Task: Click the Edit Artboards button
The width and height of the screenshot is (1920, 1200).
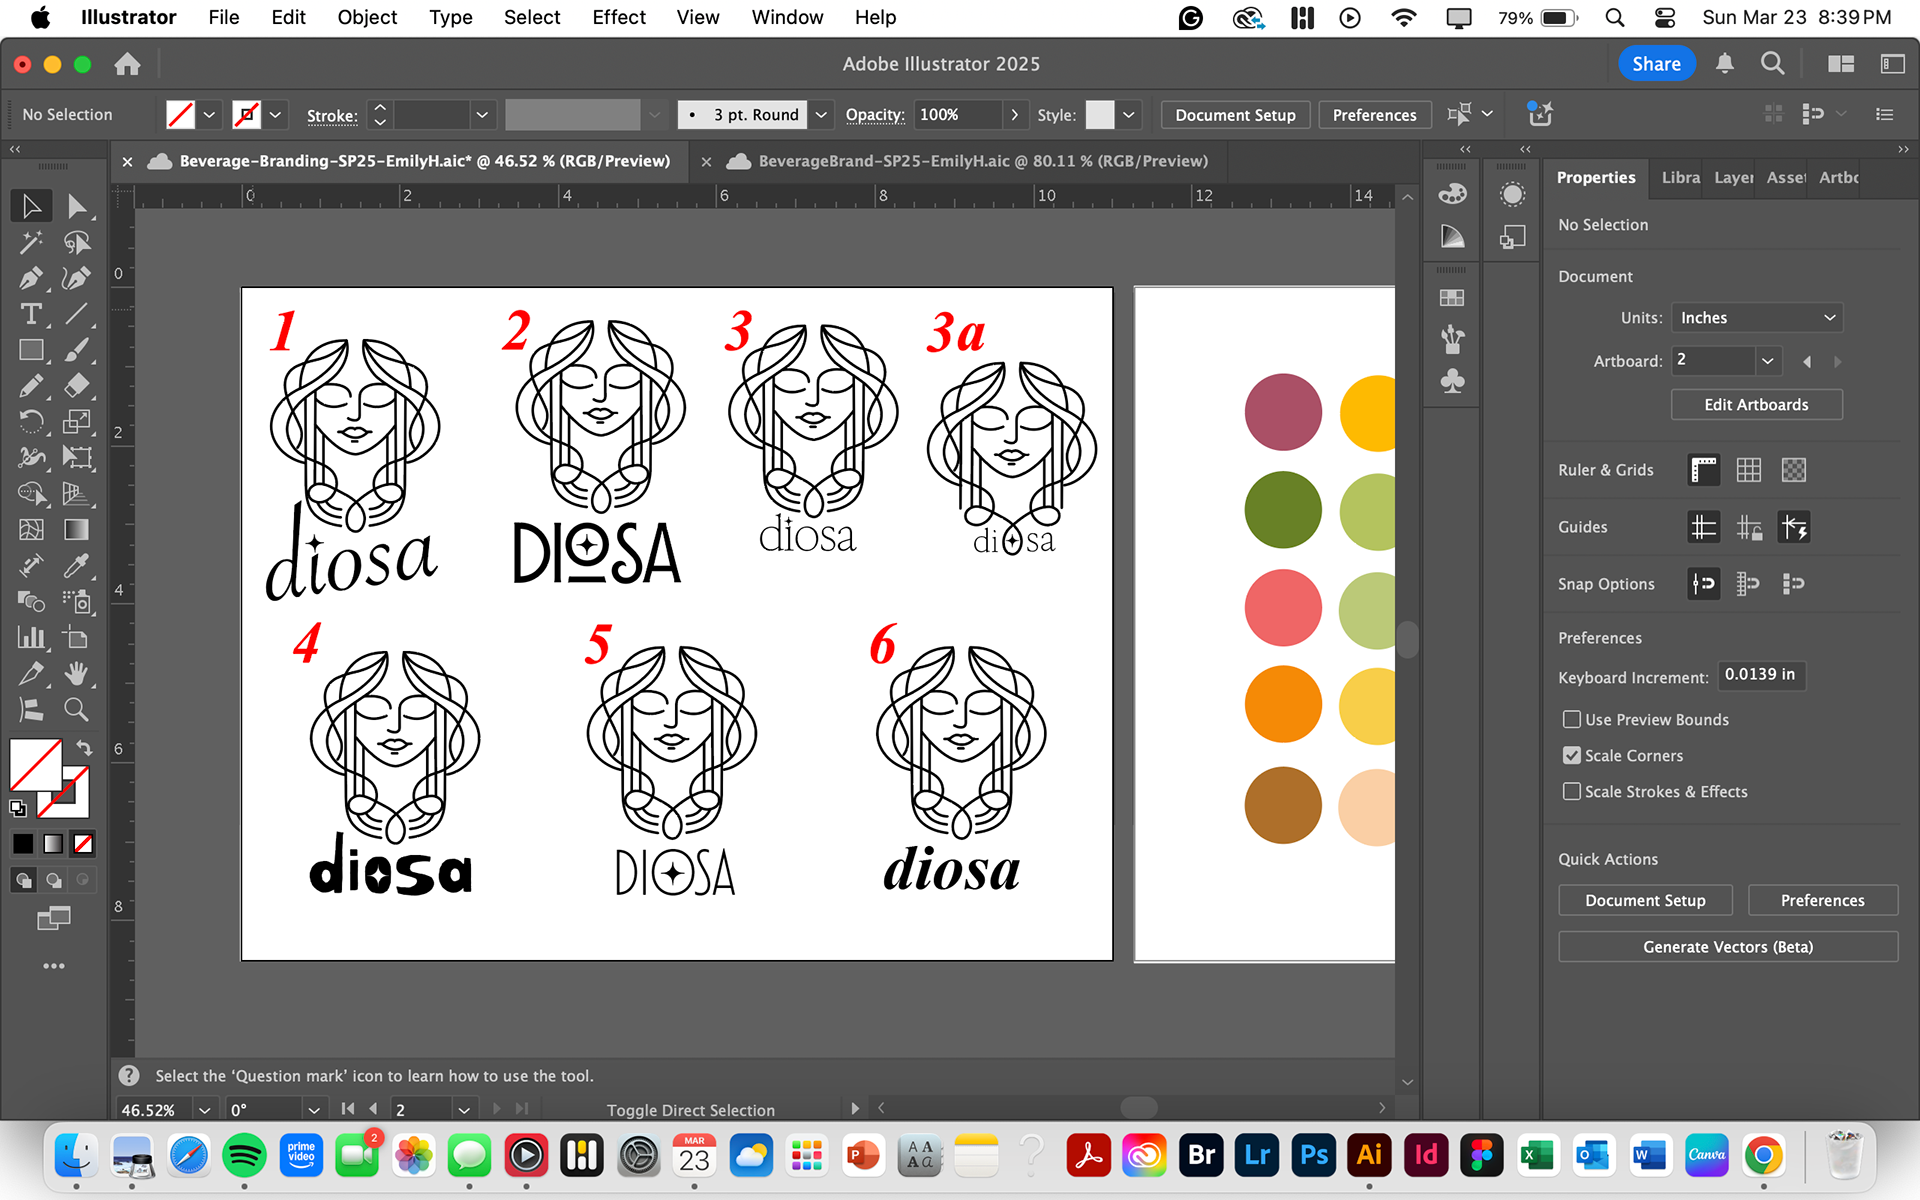Action: pyautogui.click(x=1756, y=405)
